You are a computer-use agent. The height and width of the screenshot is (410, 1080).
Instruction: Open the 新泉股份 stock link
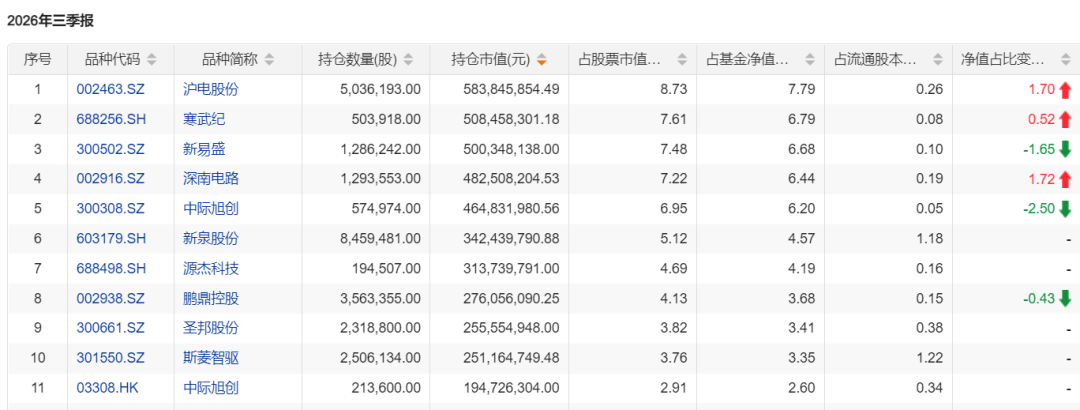[211, 238]
